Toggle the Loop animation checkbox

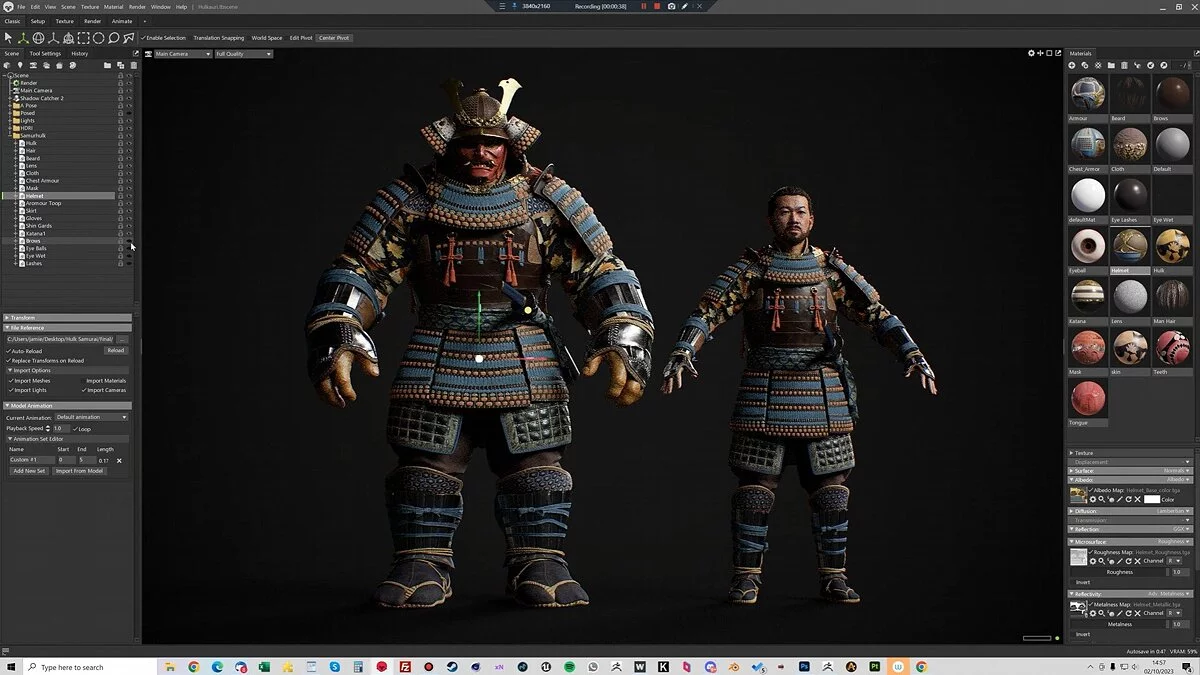75,428
